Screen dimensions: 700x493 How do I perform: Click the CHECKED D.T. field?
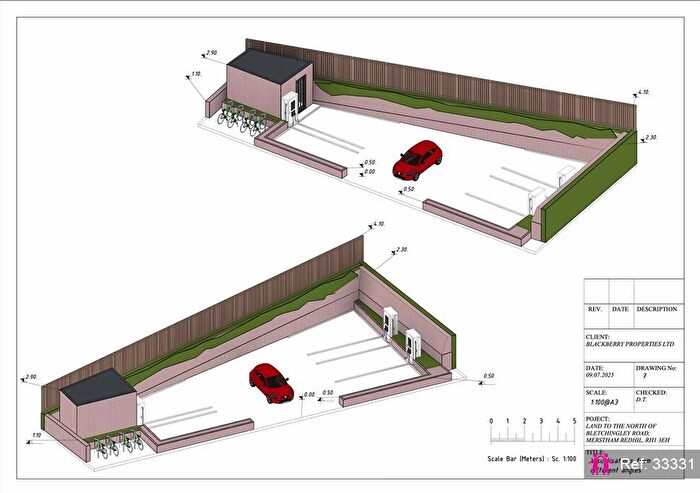point(657,396)
